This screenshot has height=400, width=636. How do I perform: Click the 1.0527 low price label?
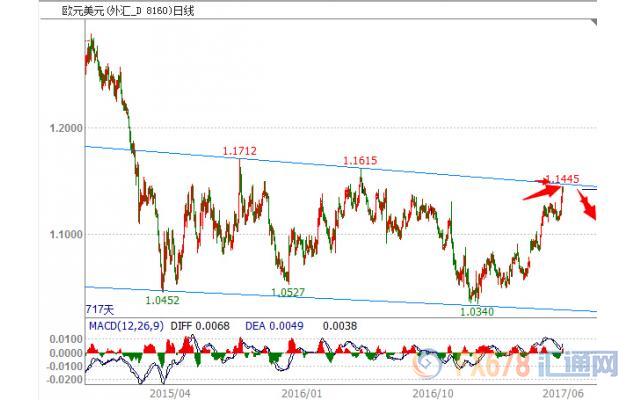click(290, 292)
